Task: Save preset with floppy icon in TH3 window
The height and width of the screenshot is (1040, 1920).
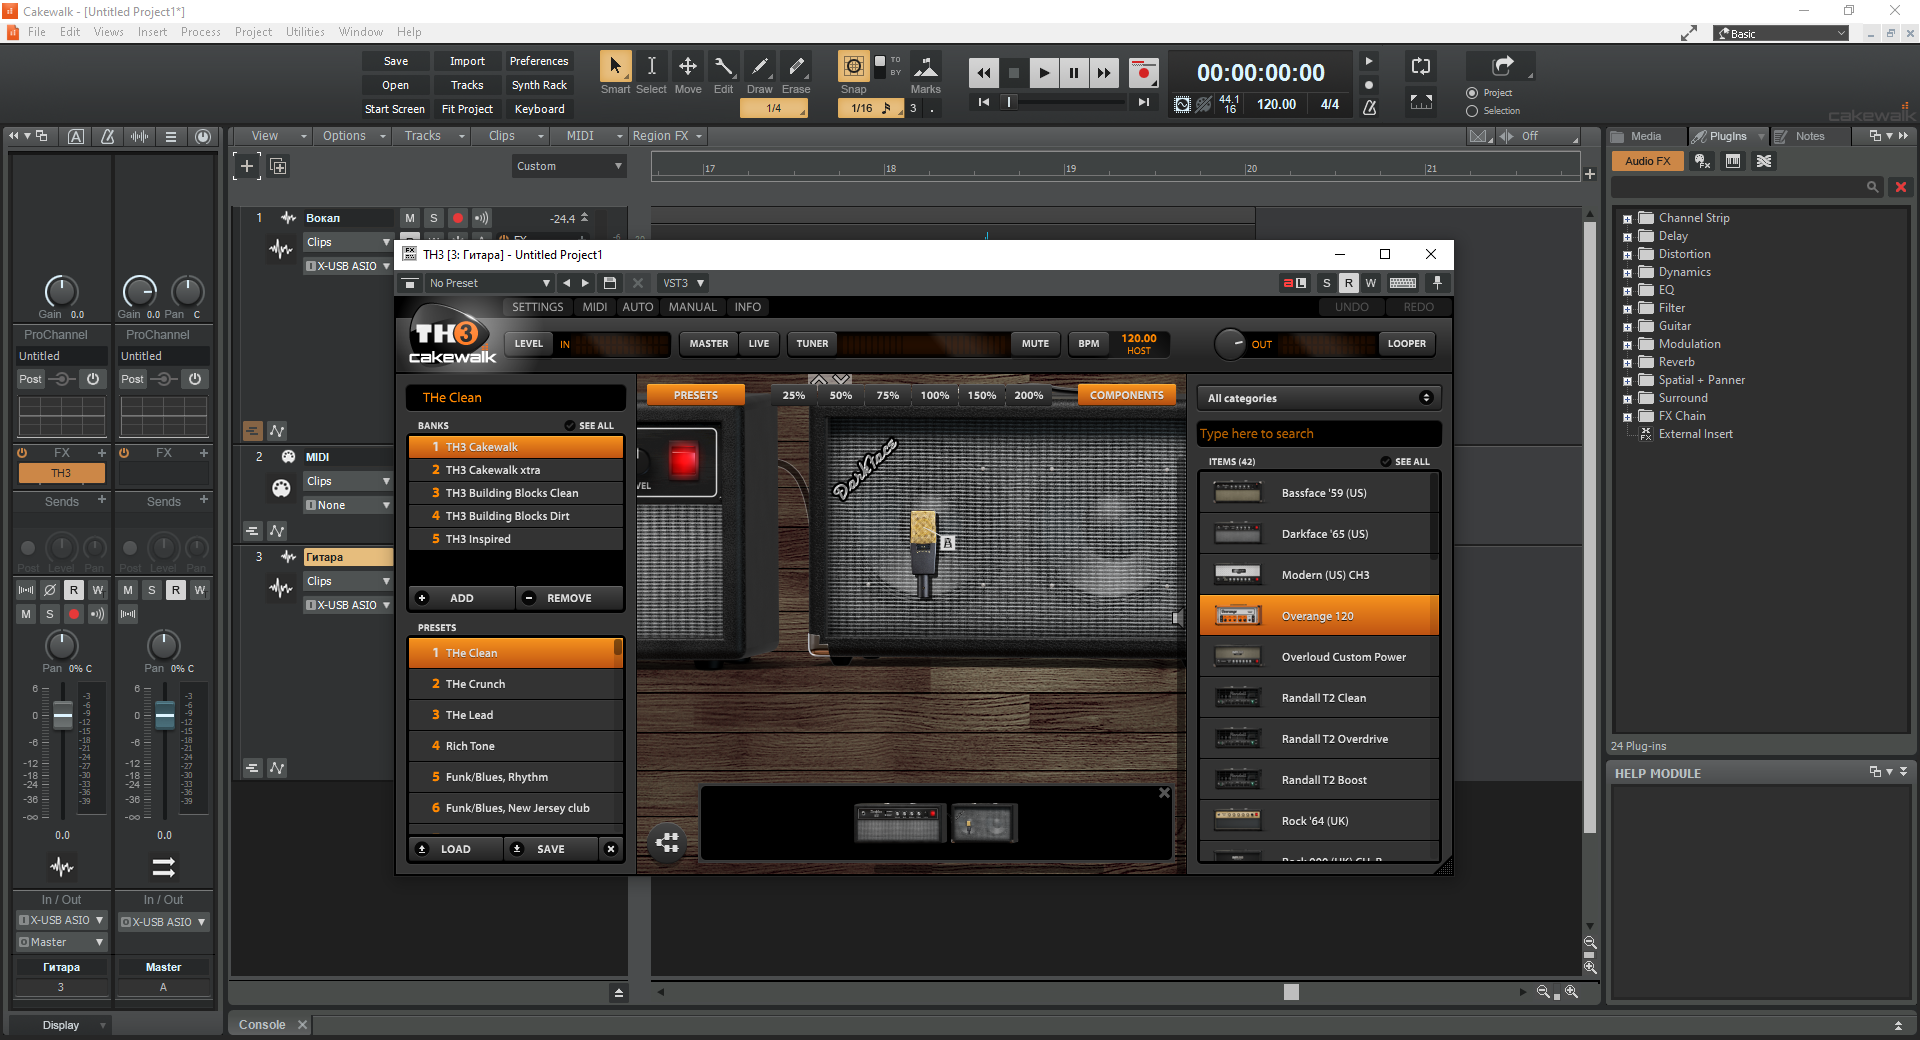Action: point(610,283)
